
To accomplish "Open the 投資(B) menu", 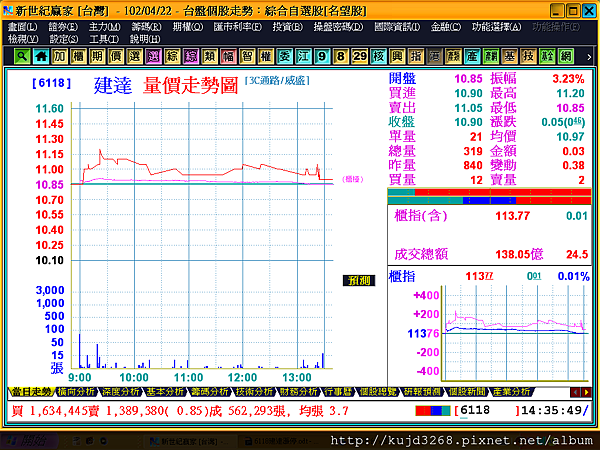I will (287, 27).
